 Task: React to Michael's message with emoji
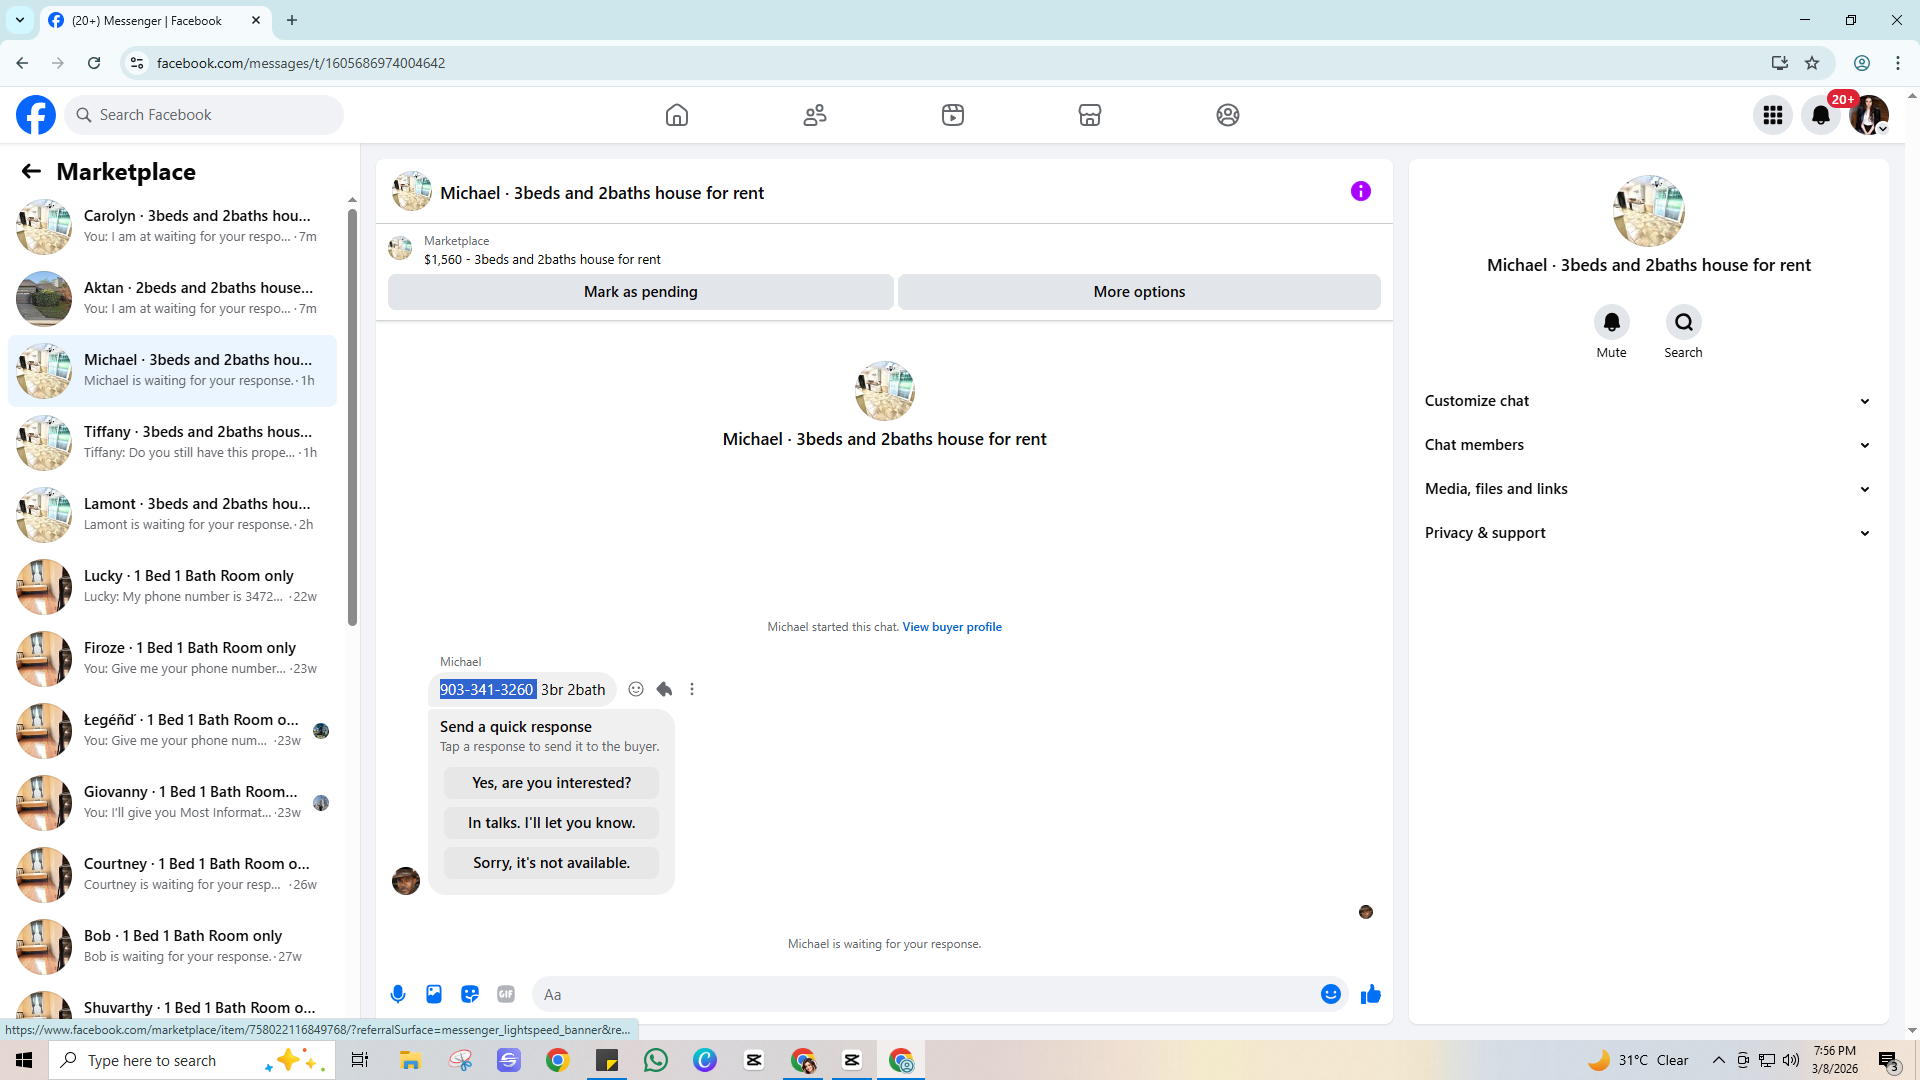point(636,689)
